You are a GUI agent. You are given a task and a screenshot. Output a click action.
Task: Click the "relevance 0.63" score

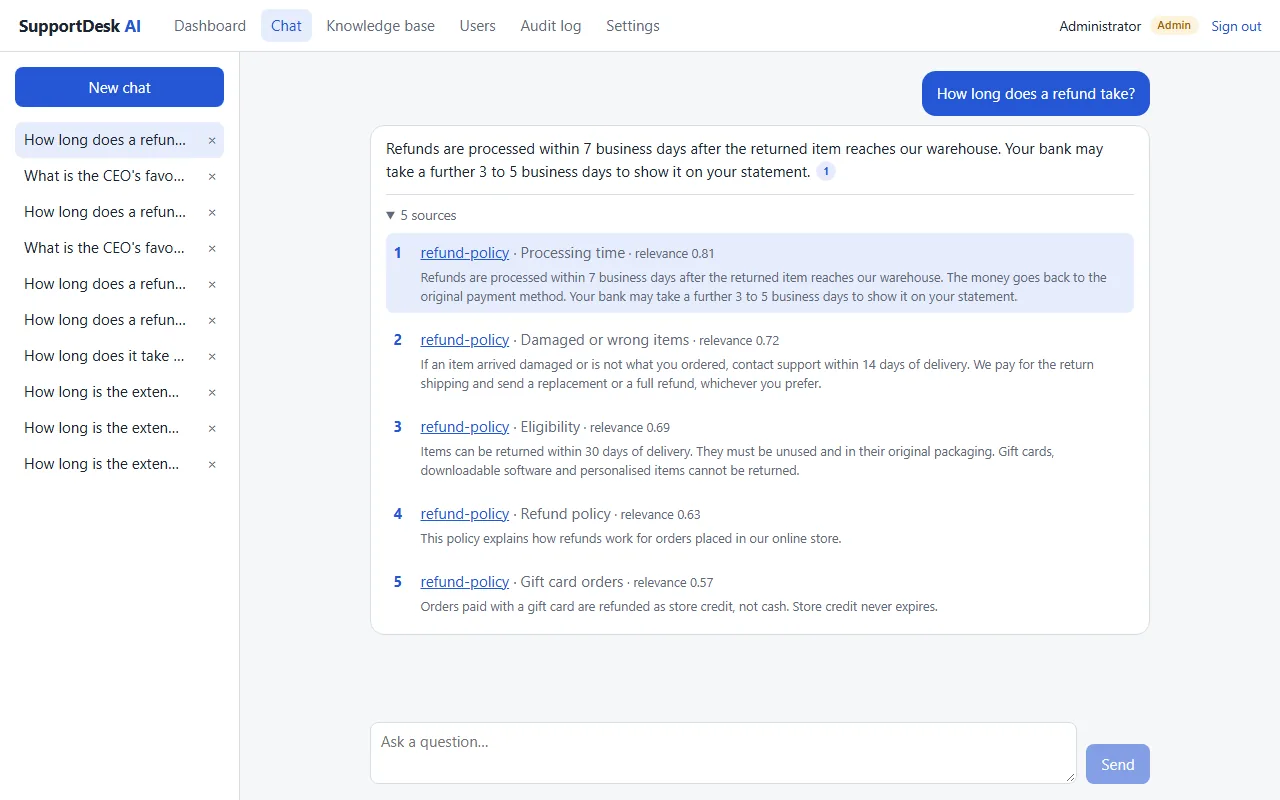pyautogui.click(x=661, y=515)
